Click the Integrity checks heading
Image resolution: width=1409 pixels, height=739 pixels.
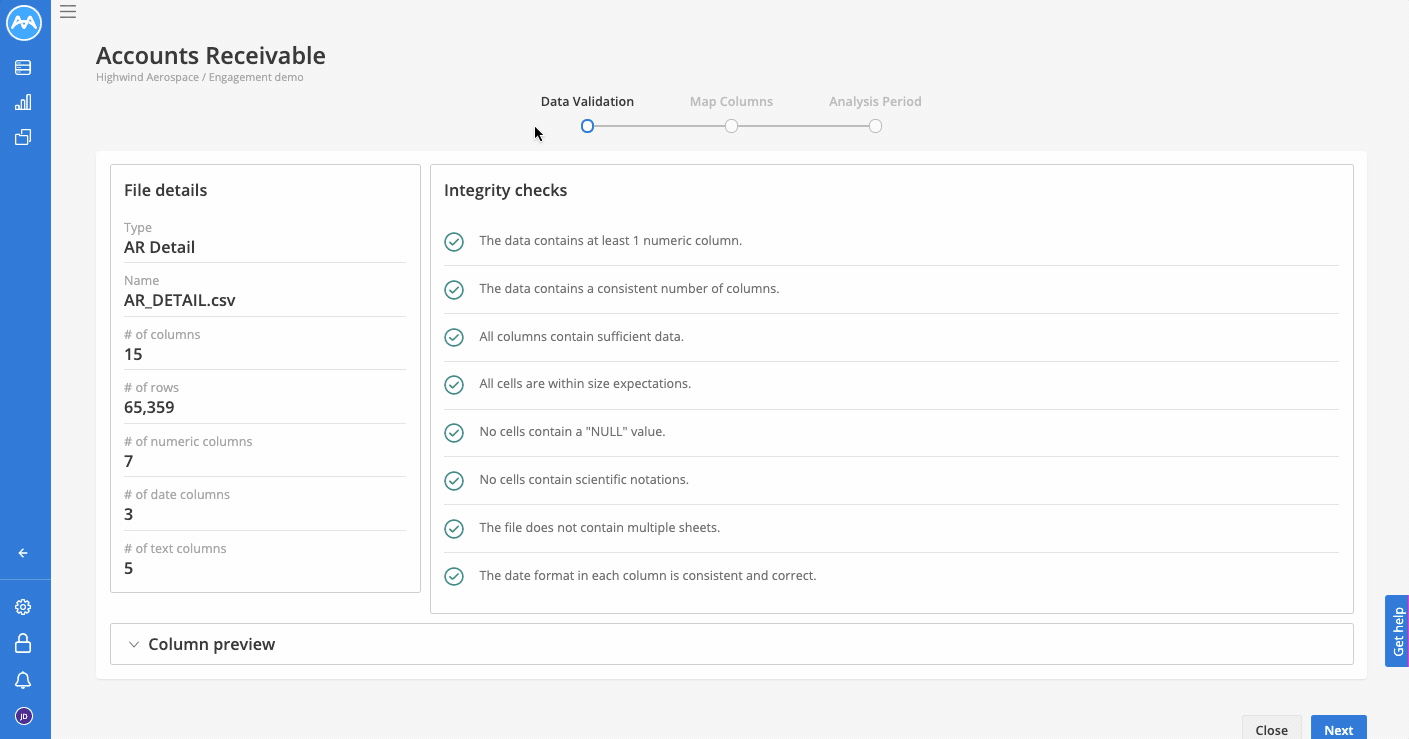coord(505,190)
